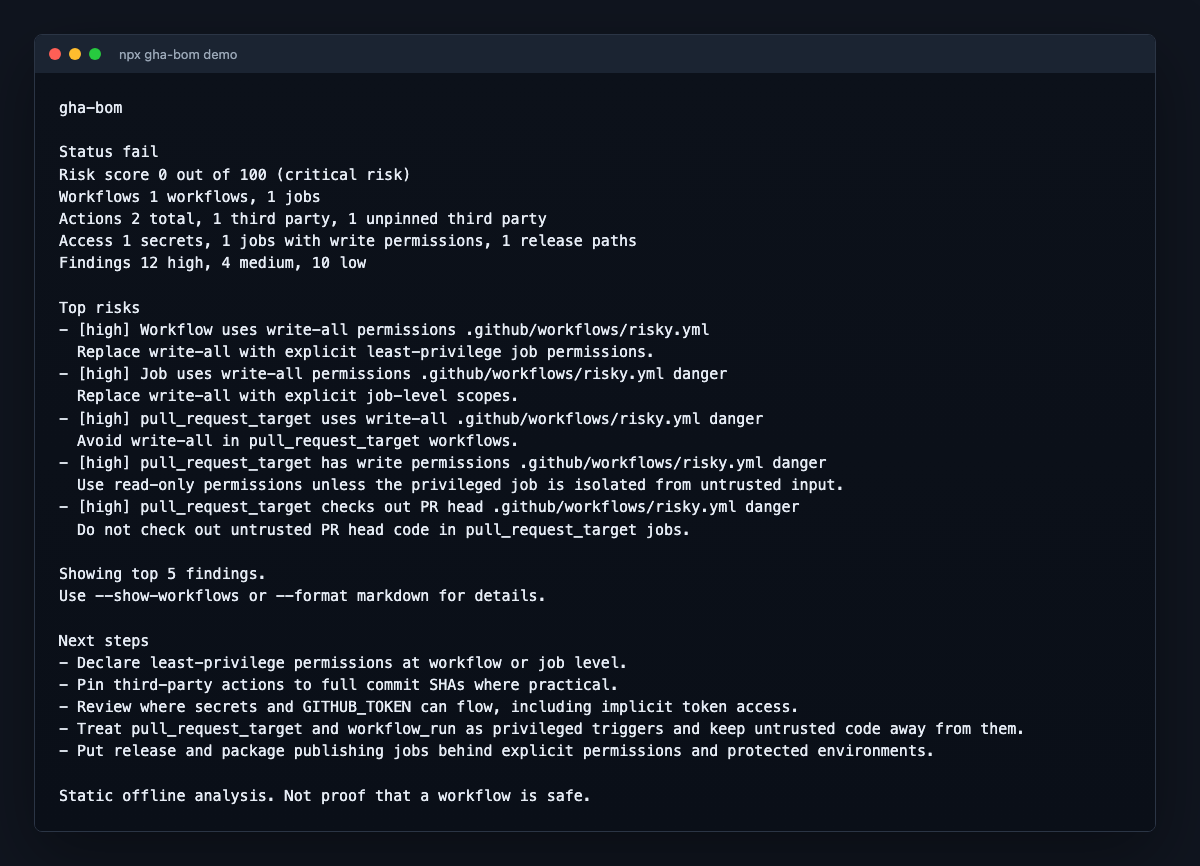This screenshot has height=866, width=1200.
Task: Click the red close window button
Action: pyautogui.click(x=55, y=54)
